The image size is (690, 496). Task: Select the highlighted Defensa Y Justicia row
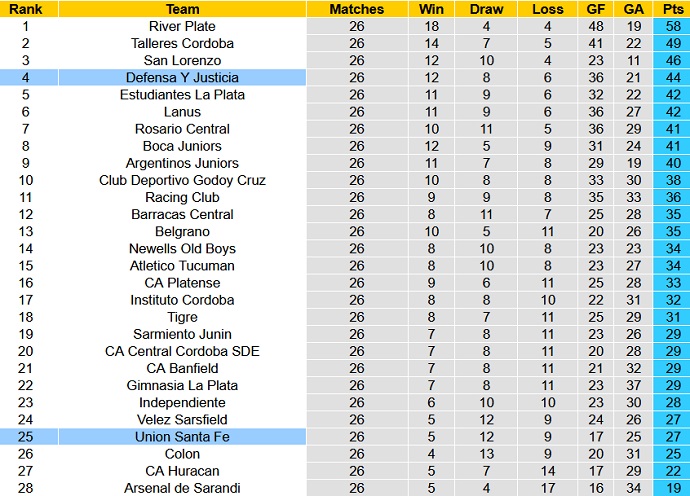pyautogui.click(x=182, y=77)
